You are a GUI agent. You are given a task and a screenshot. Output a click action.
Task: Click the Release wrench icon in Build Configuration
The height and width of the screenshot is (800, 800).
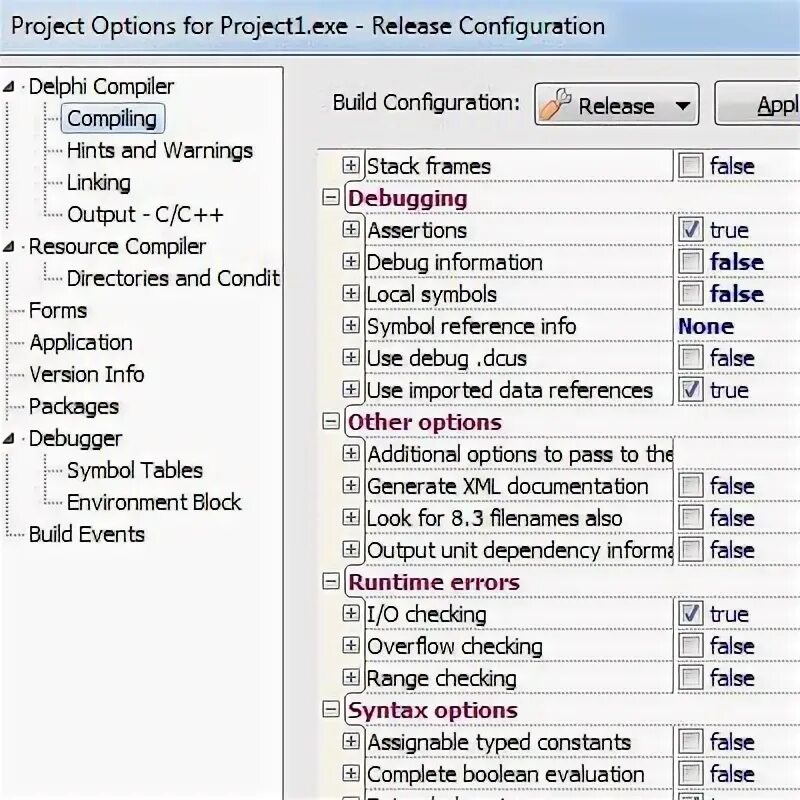point(555,106)
